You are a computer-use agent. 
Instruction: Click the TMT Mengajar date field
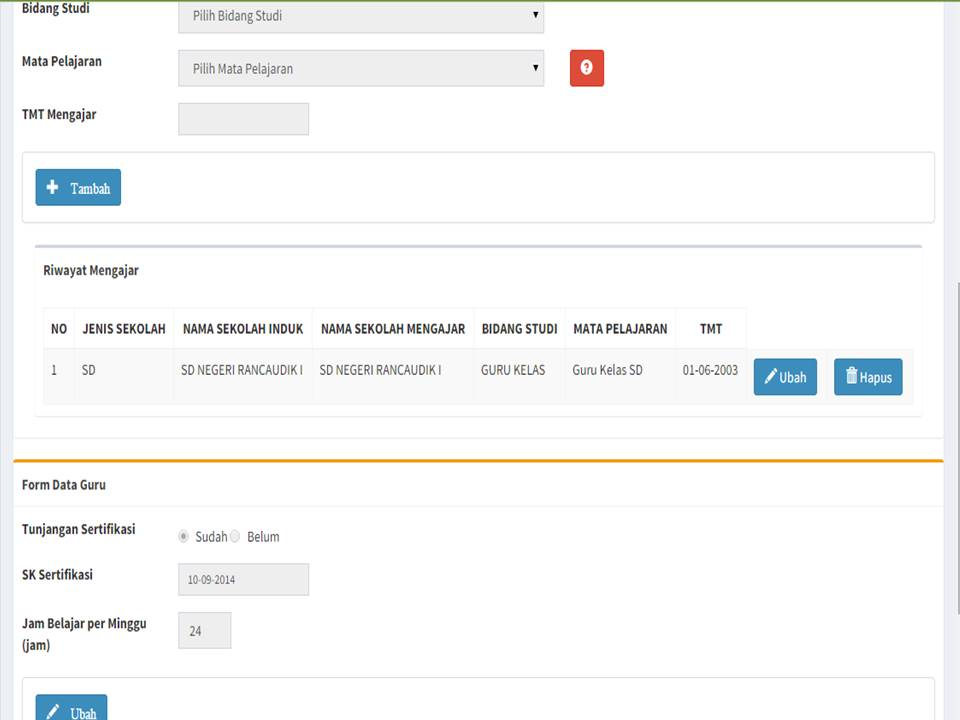243,119
